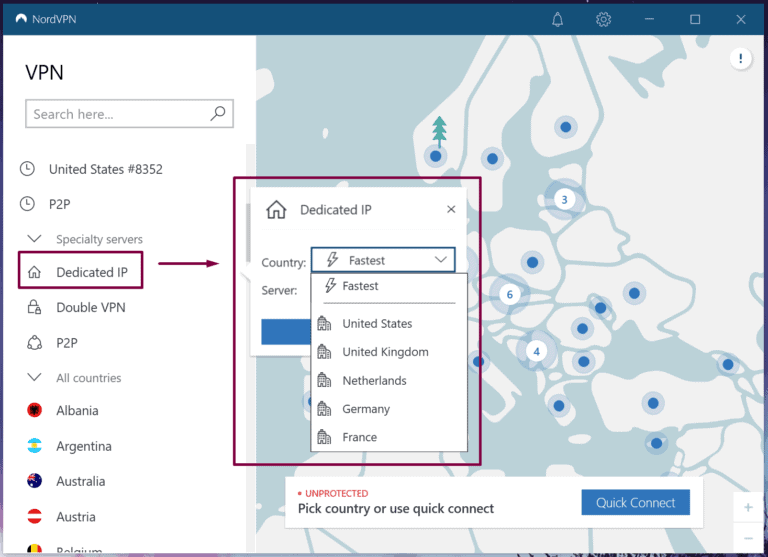Collapse the Specialty servers section
768x557 pixels.
click(35, 239)
